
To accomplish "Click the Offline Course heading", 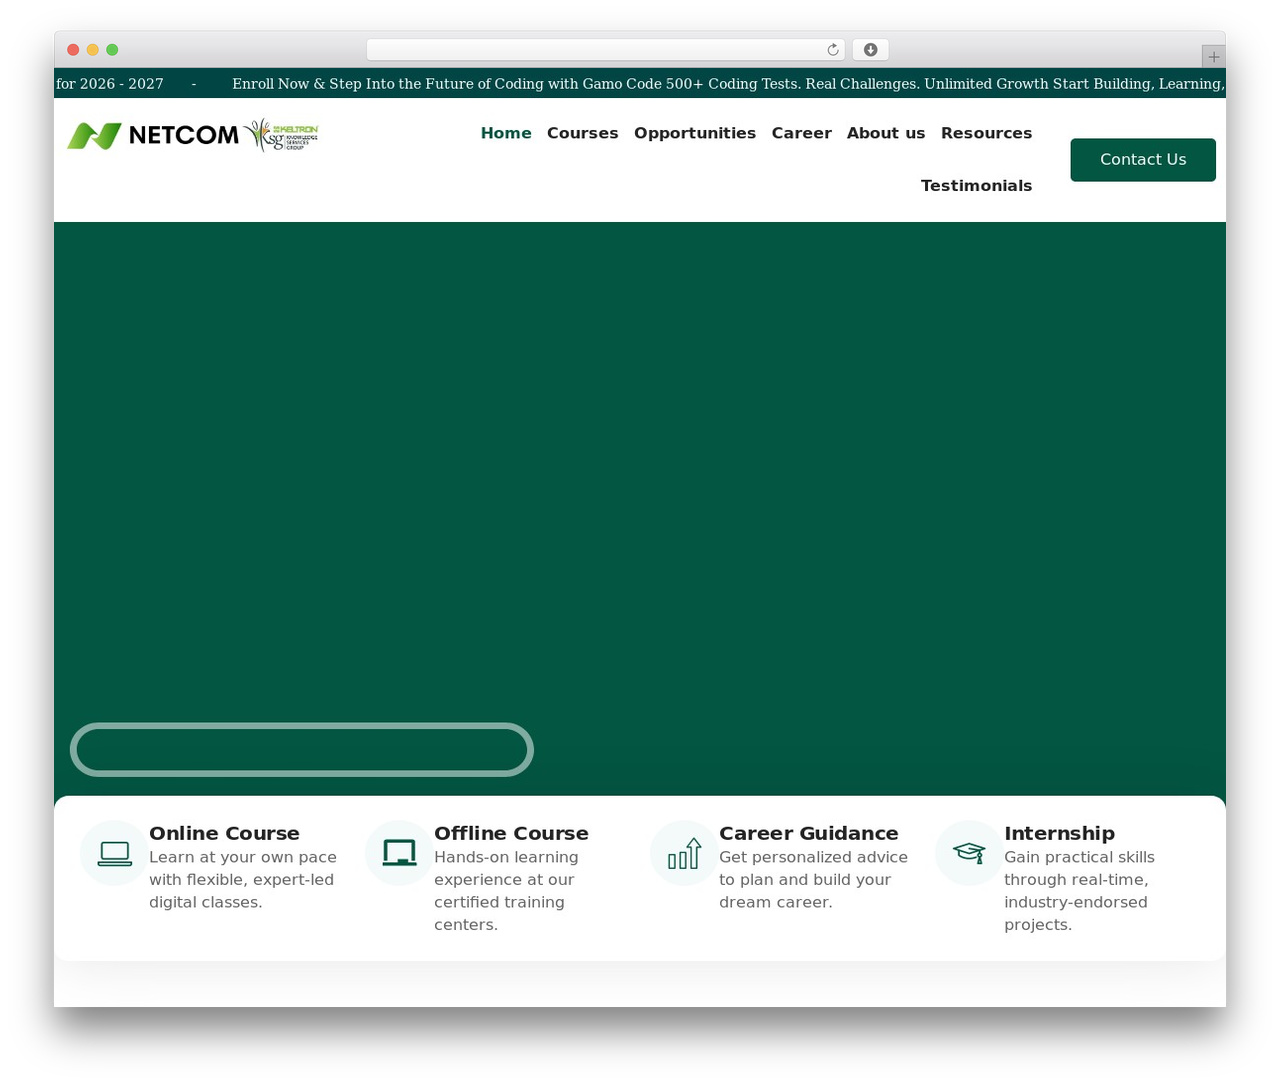I will click(511, 833).
